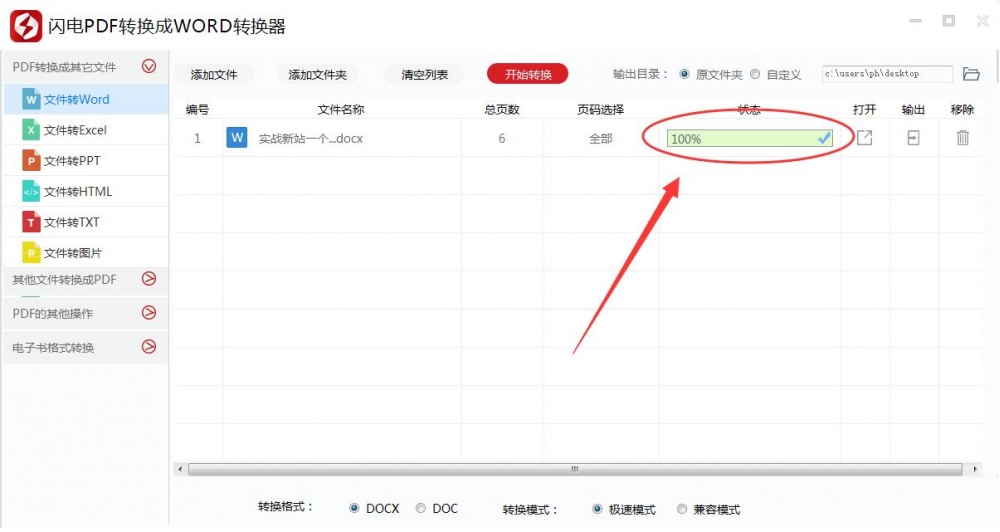The width and height of the screenshot is (1000, 532).
Task: Open the 文件转HTML menu item
Action: pyautogui.click(x=86, y=191)
